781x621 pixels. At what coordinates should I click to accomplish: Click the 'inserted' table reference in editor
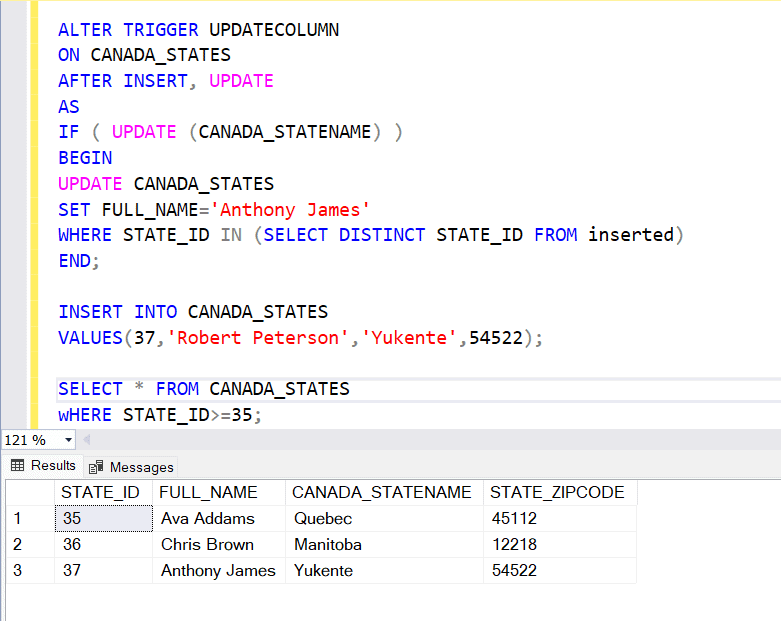(631, 235)
